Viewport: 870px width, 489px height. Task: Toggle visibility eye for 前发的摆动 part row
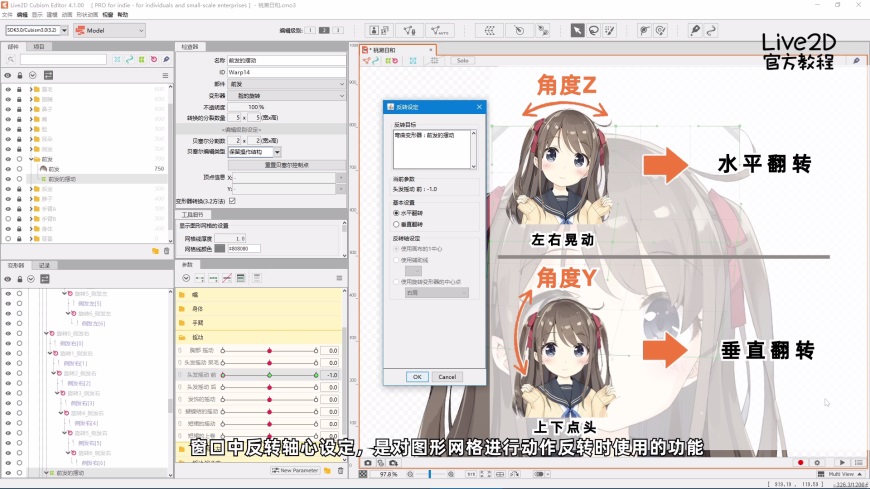click(x=8, y=179)
